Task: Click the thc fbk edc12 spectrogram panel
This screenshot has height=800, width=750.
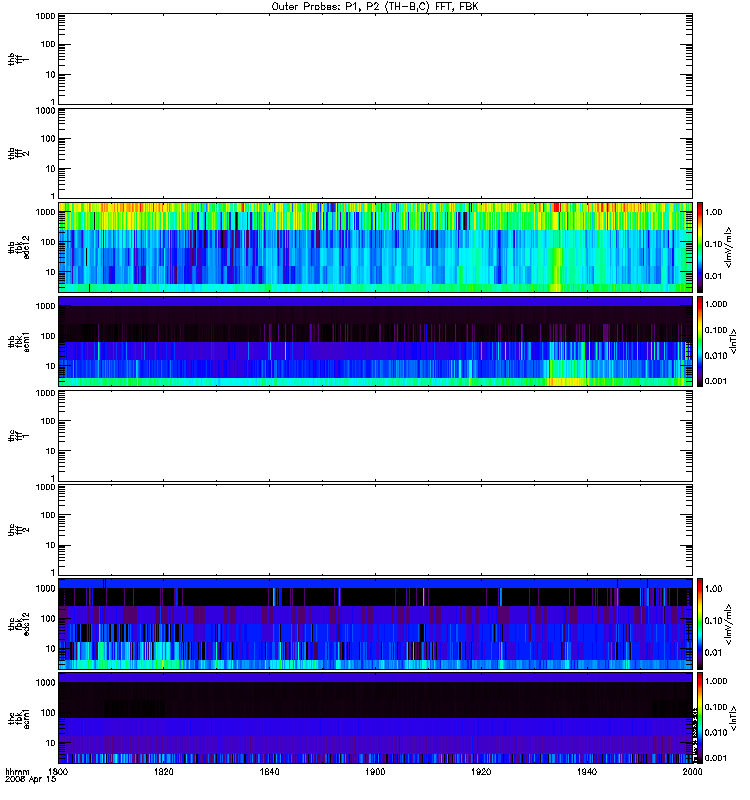Action: [376, 623]
